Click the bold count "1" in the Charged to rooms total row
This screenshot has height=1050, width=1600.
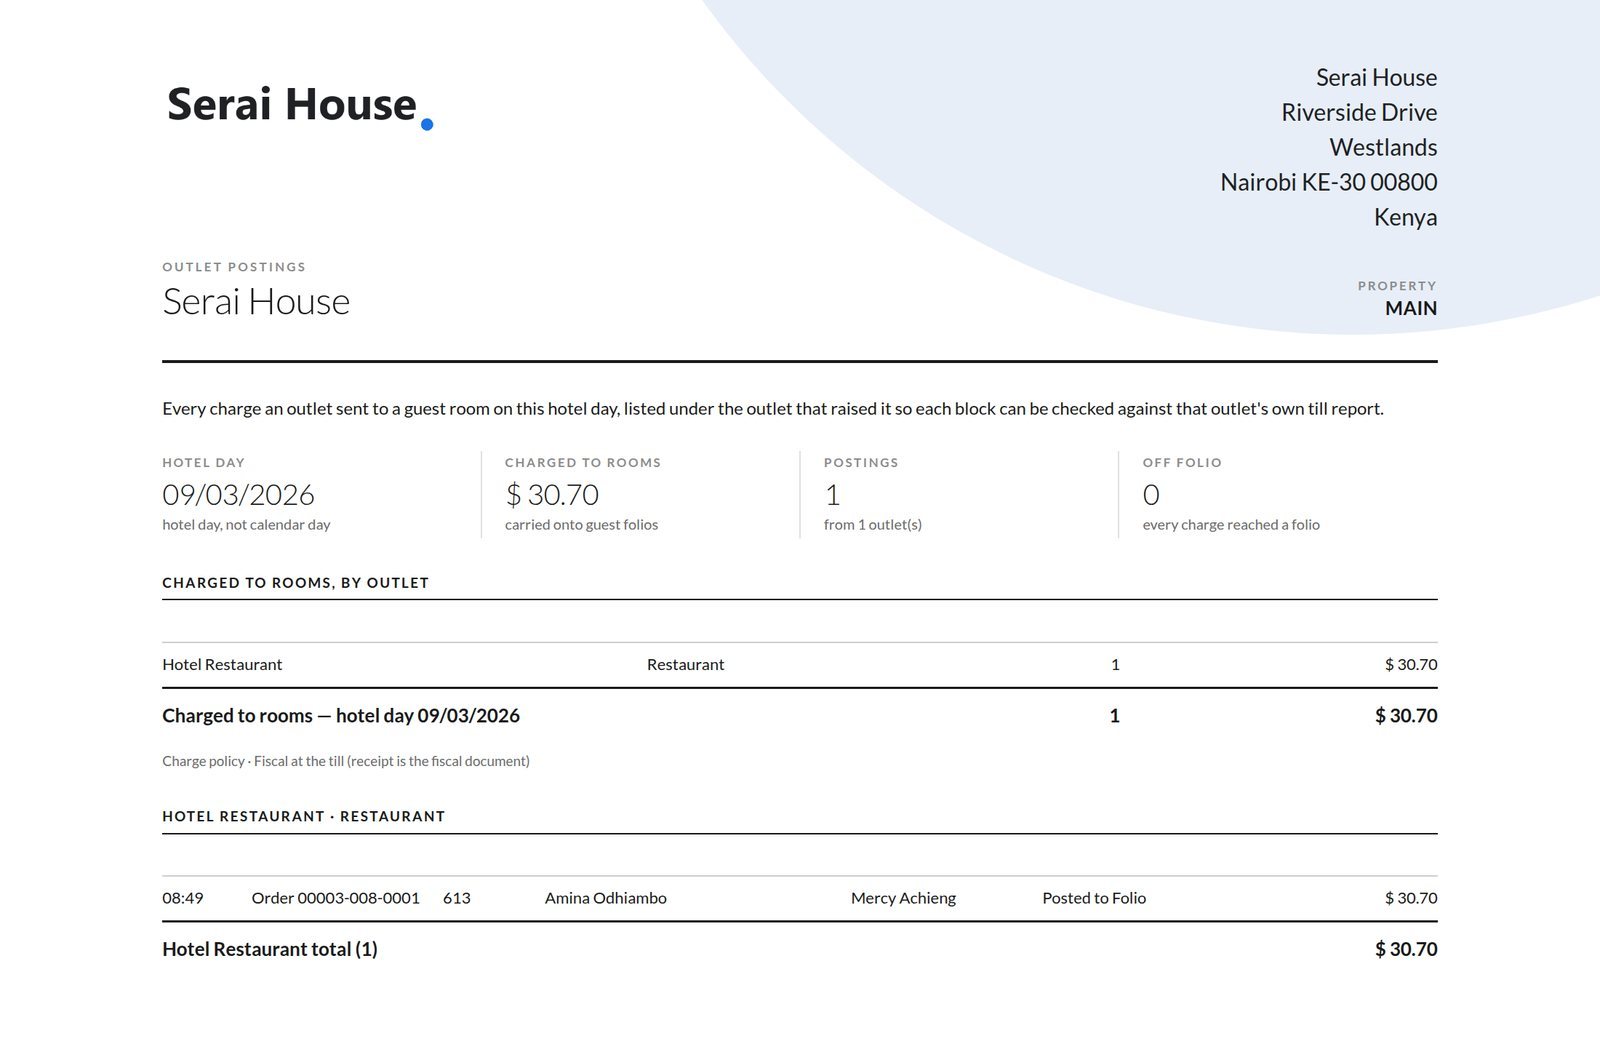tap(1114, 716)
